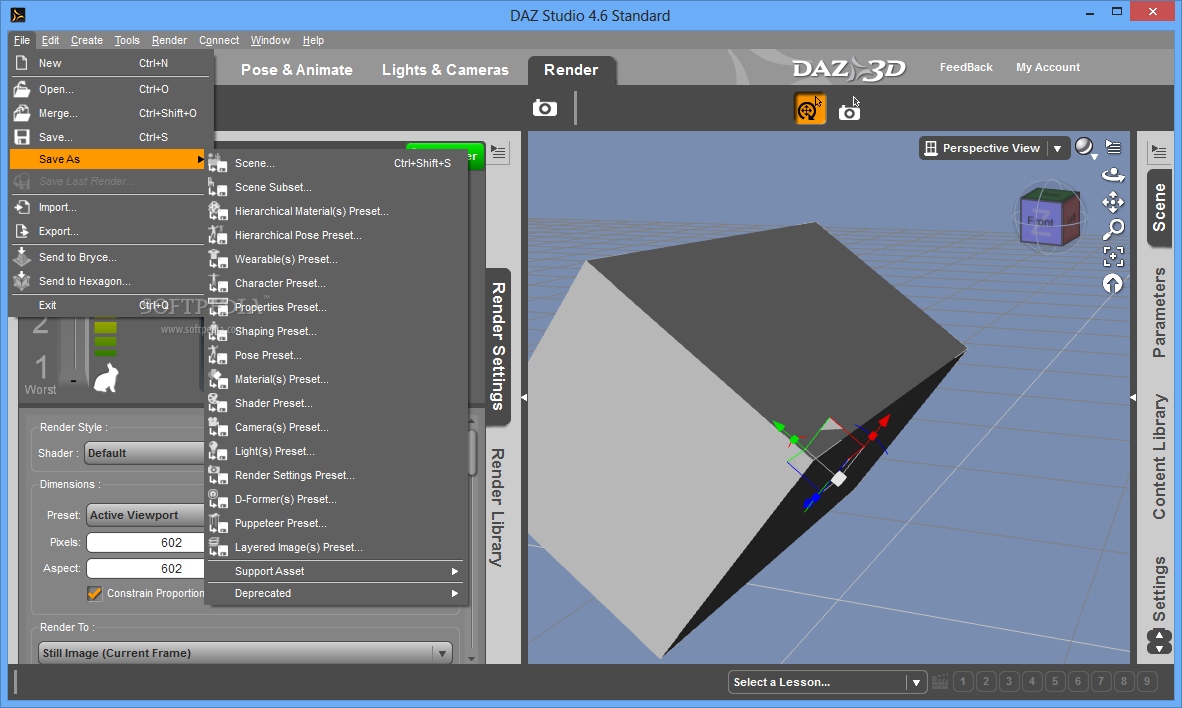Open the Scene side tab
1182x708 pixels.
click(x=1159, y=207)
